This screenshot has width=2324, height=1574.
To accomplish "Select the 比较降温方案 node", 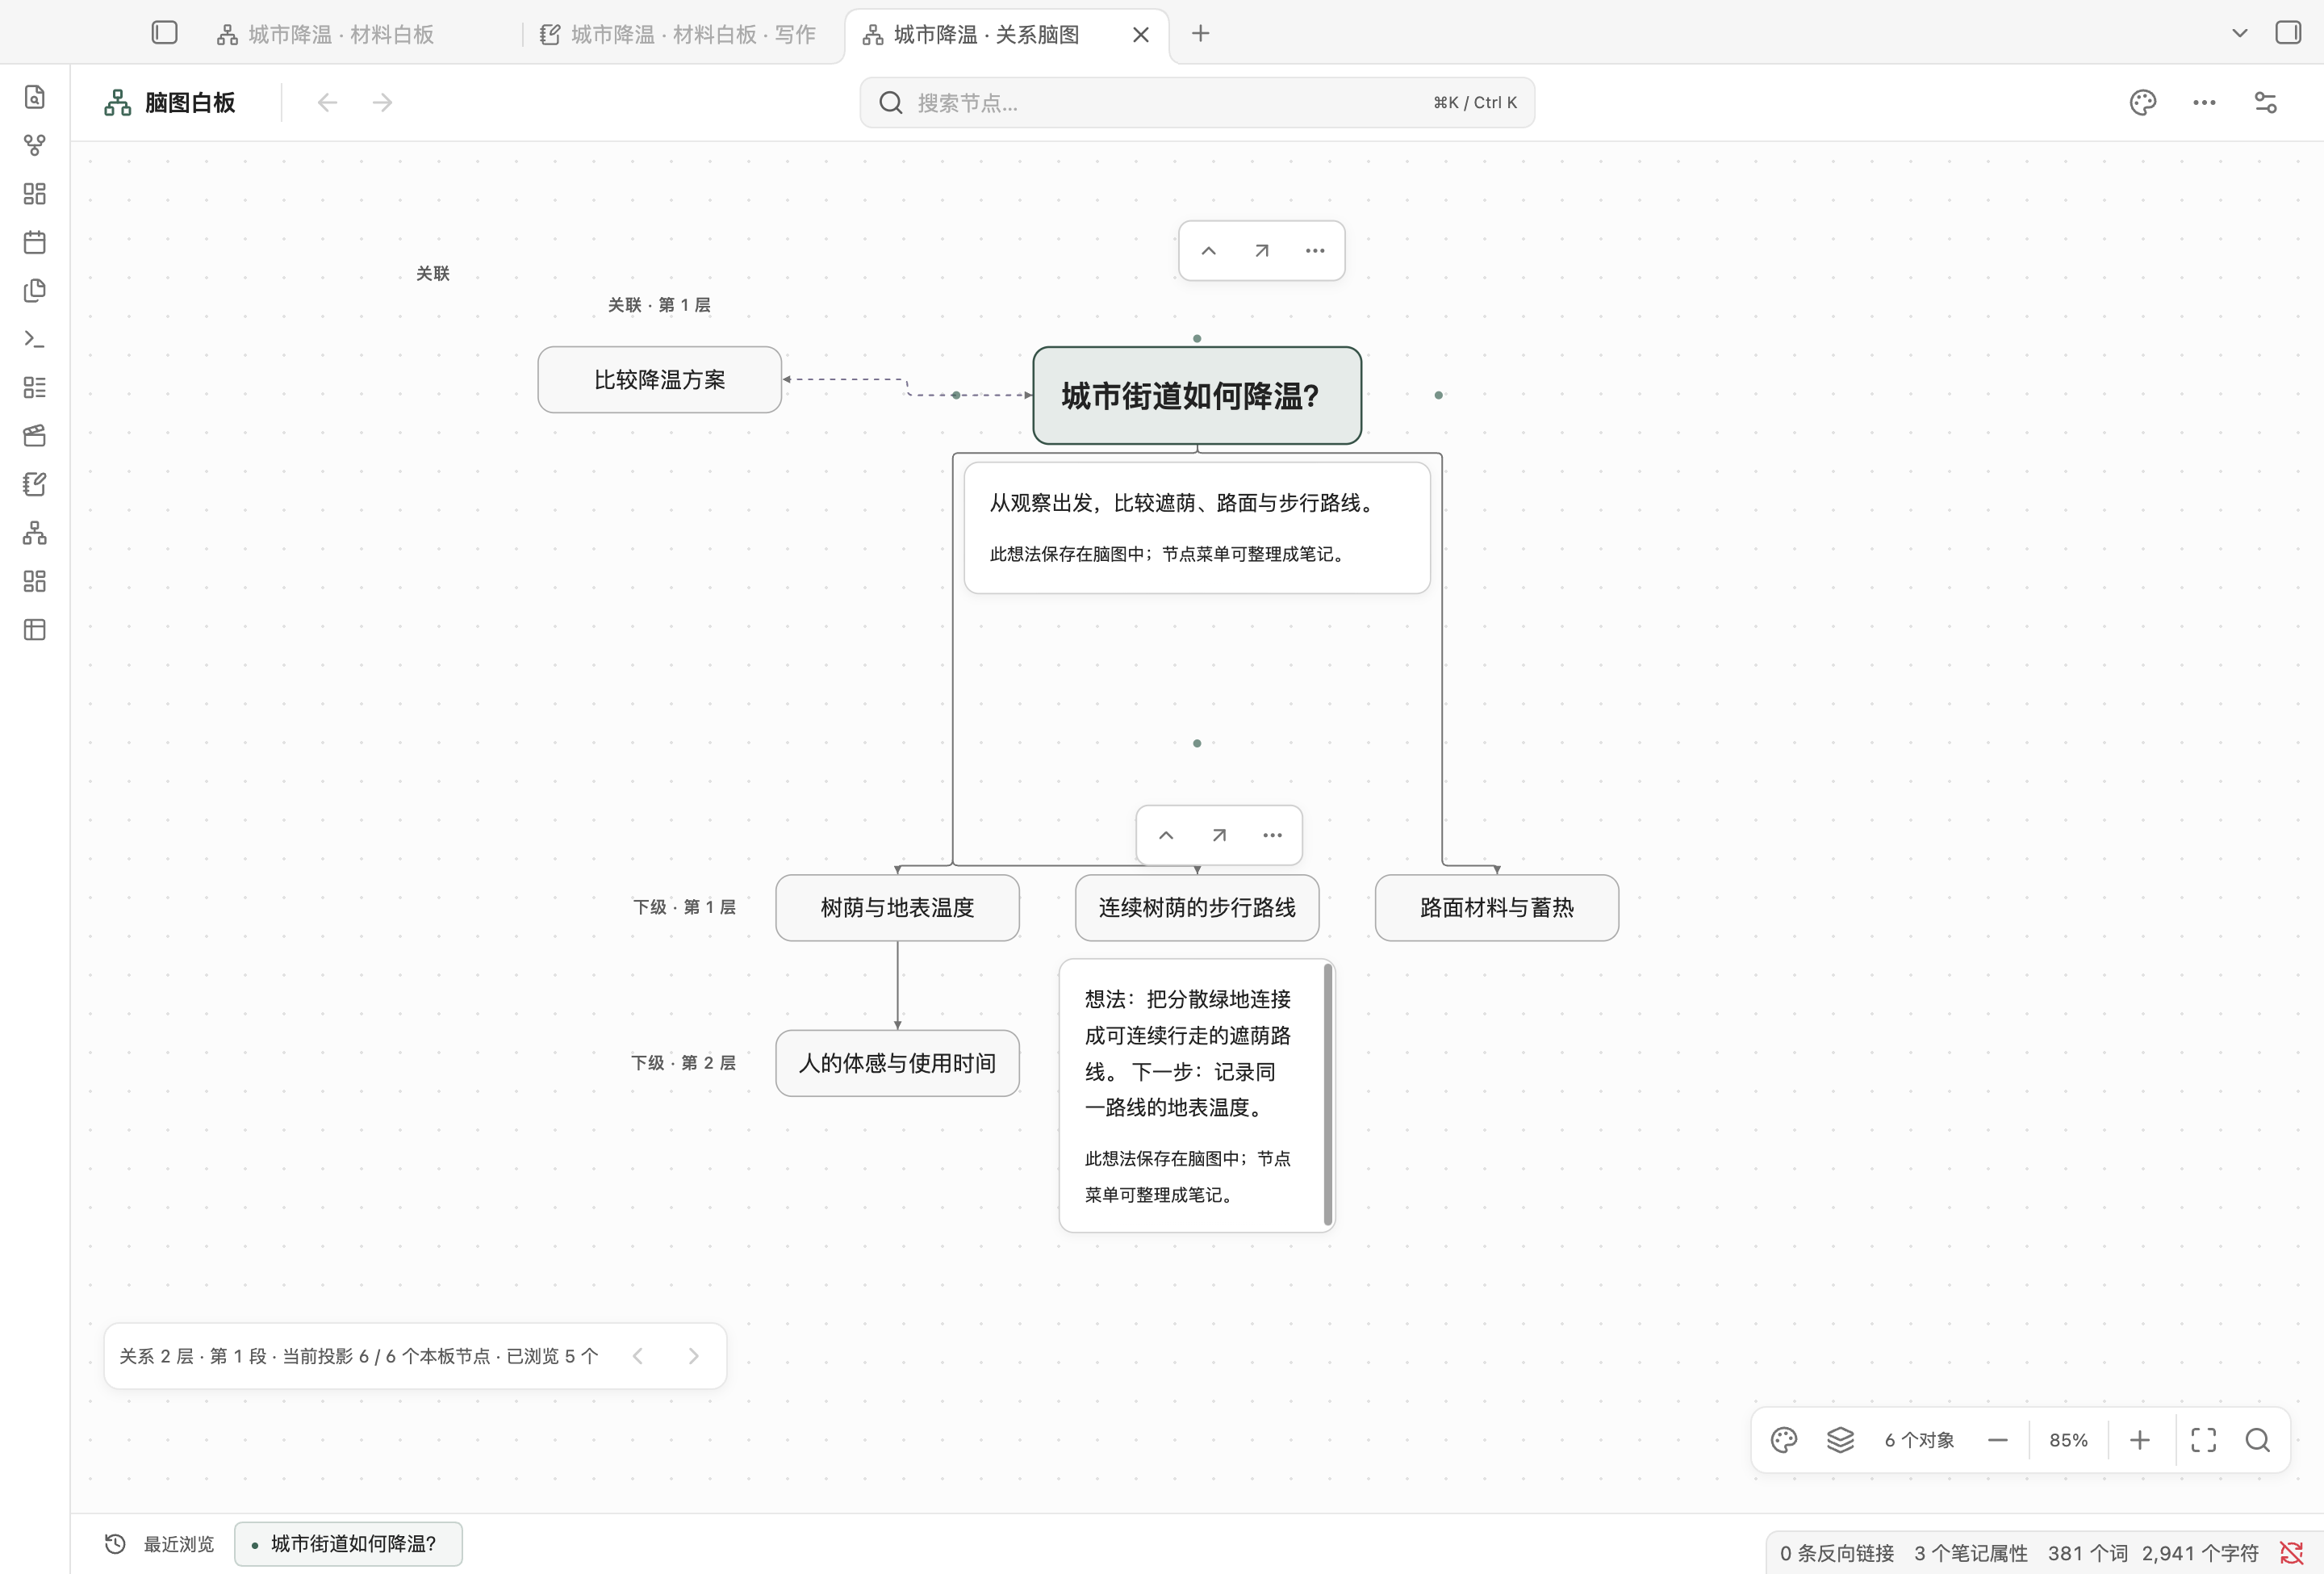I will pyautogui.click(x=659, y=380).
